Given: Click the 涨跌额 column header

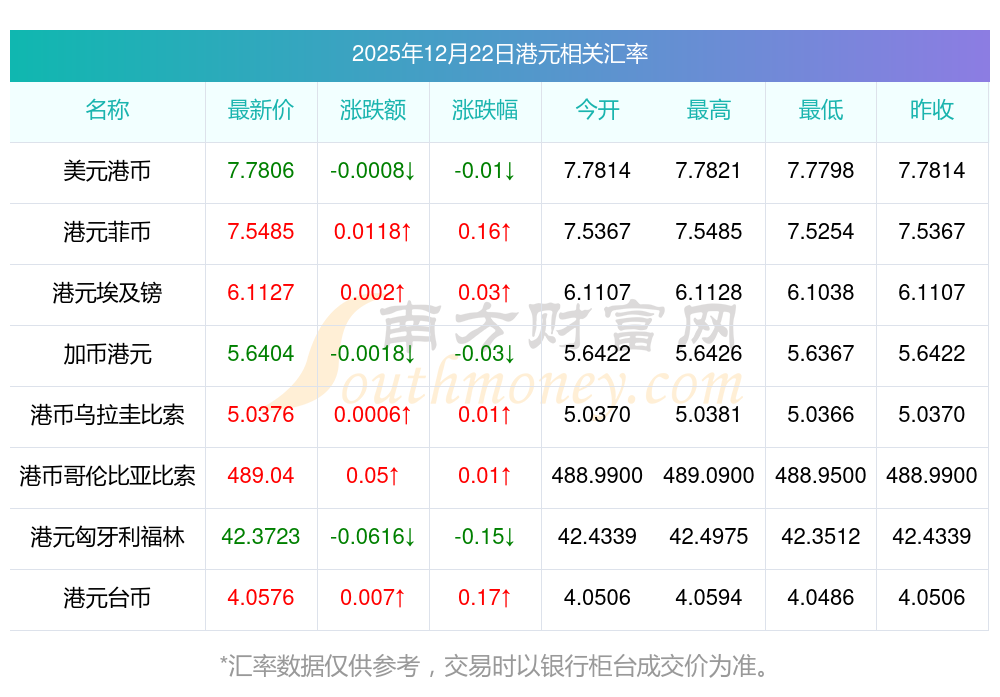Looking at the screenshot, I should 373,110.
